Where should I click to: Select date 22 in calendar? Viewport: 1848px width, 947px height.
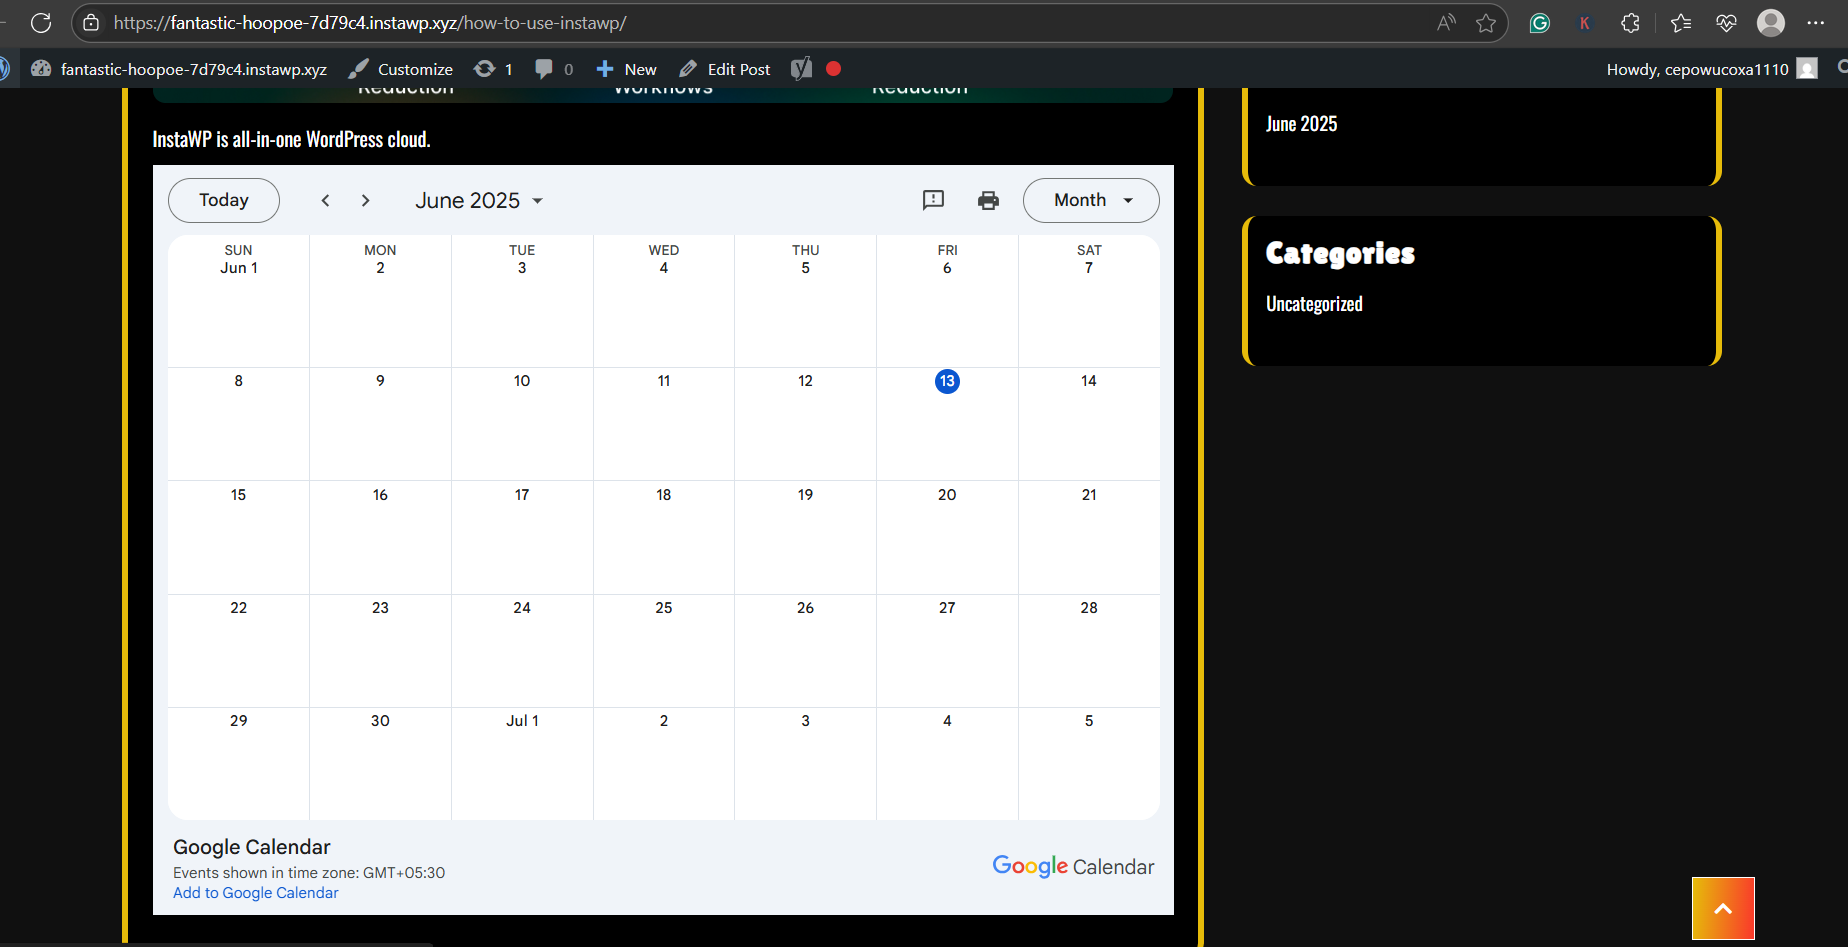239,608
